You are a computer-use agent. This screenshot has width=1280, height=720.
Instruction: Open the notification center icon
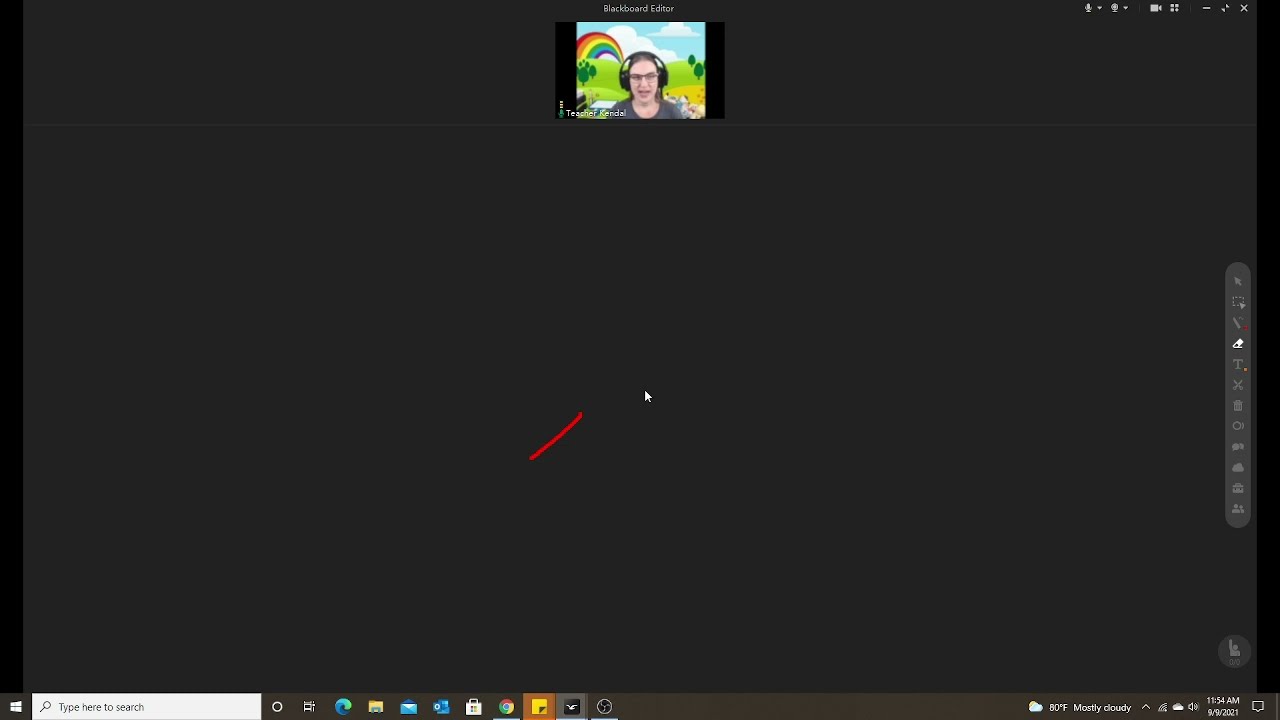click(x=1259, y=707)
